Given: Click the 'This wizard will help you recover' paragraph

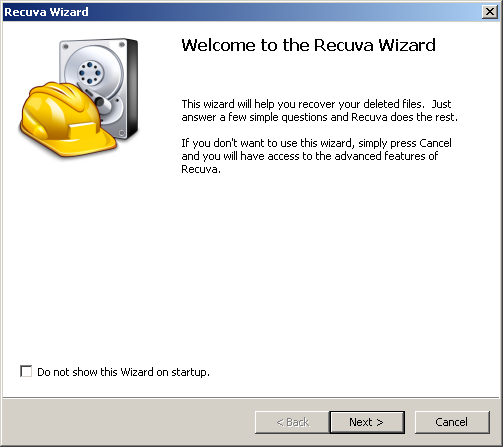Looking at the screenshot, I should pos(320,111).
